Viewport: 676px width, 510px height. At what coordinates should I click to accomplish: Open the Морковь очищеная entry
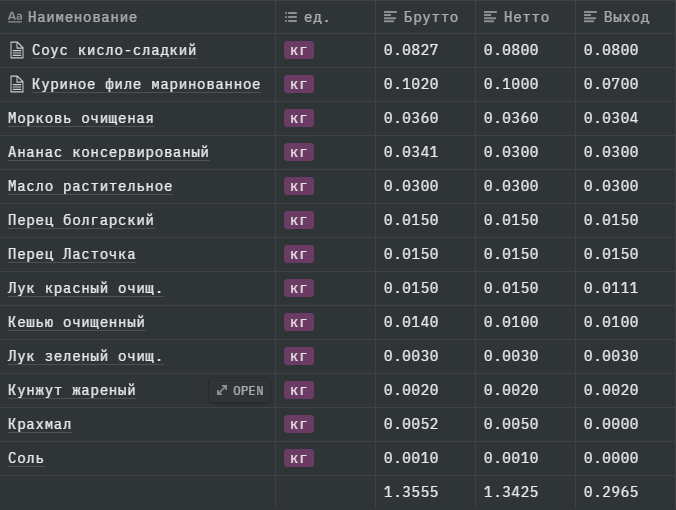pos(81,118)
